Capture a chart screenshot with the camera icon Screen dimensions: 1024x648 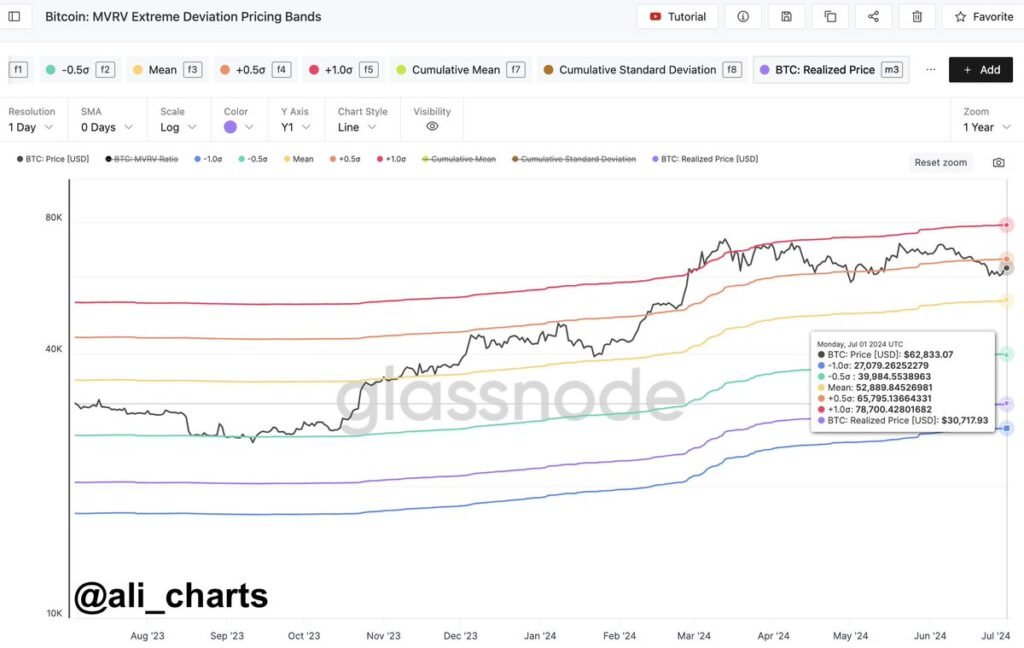[1000, 161]
